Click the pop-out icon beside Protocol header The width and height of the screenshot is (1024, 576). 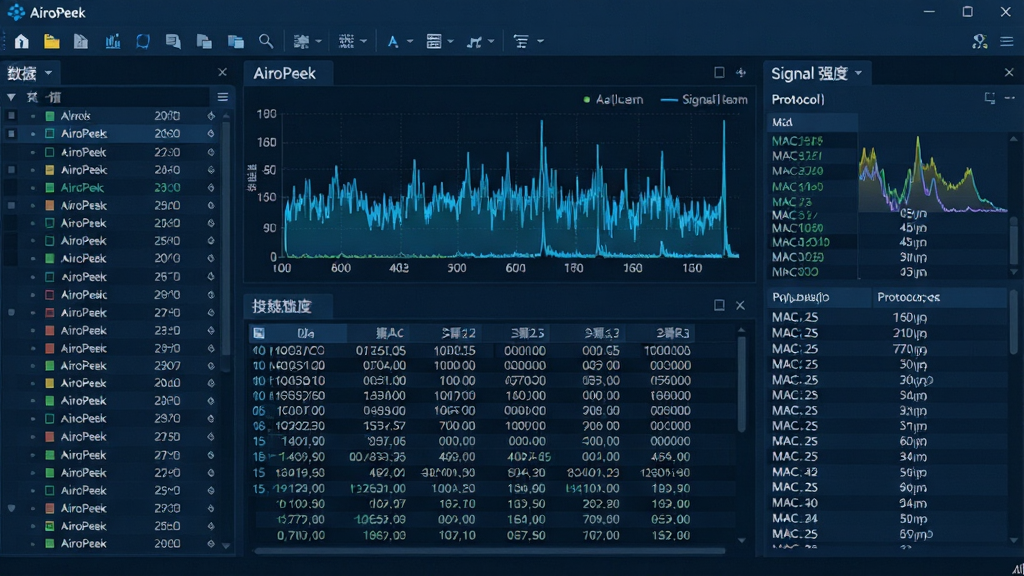[990, 99]
